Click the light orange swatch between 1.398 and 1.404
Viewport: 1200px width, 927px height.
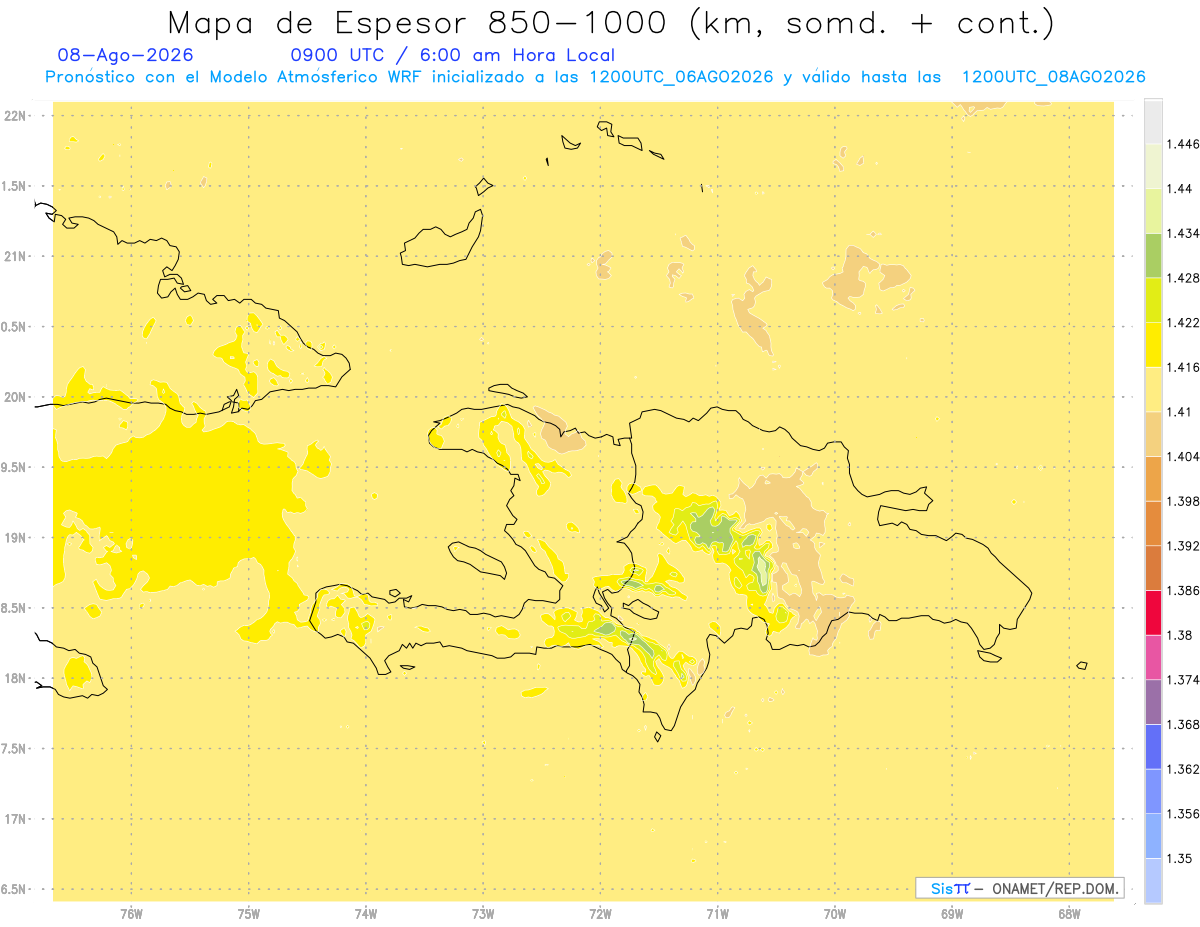coord(1153,478)
